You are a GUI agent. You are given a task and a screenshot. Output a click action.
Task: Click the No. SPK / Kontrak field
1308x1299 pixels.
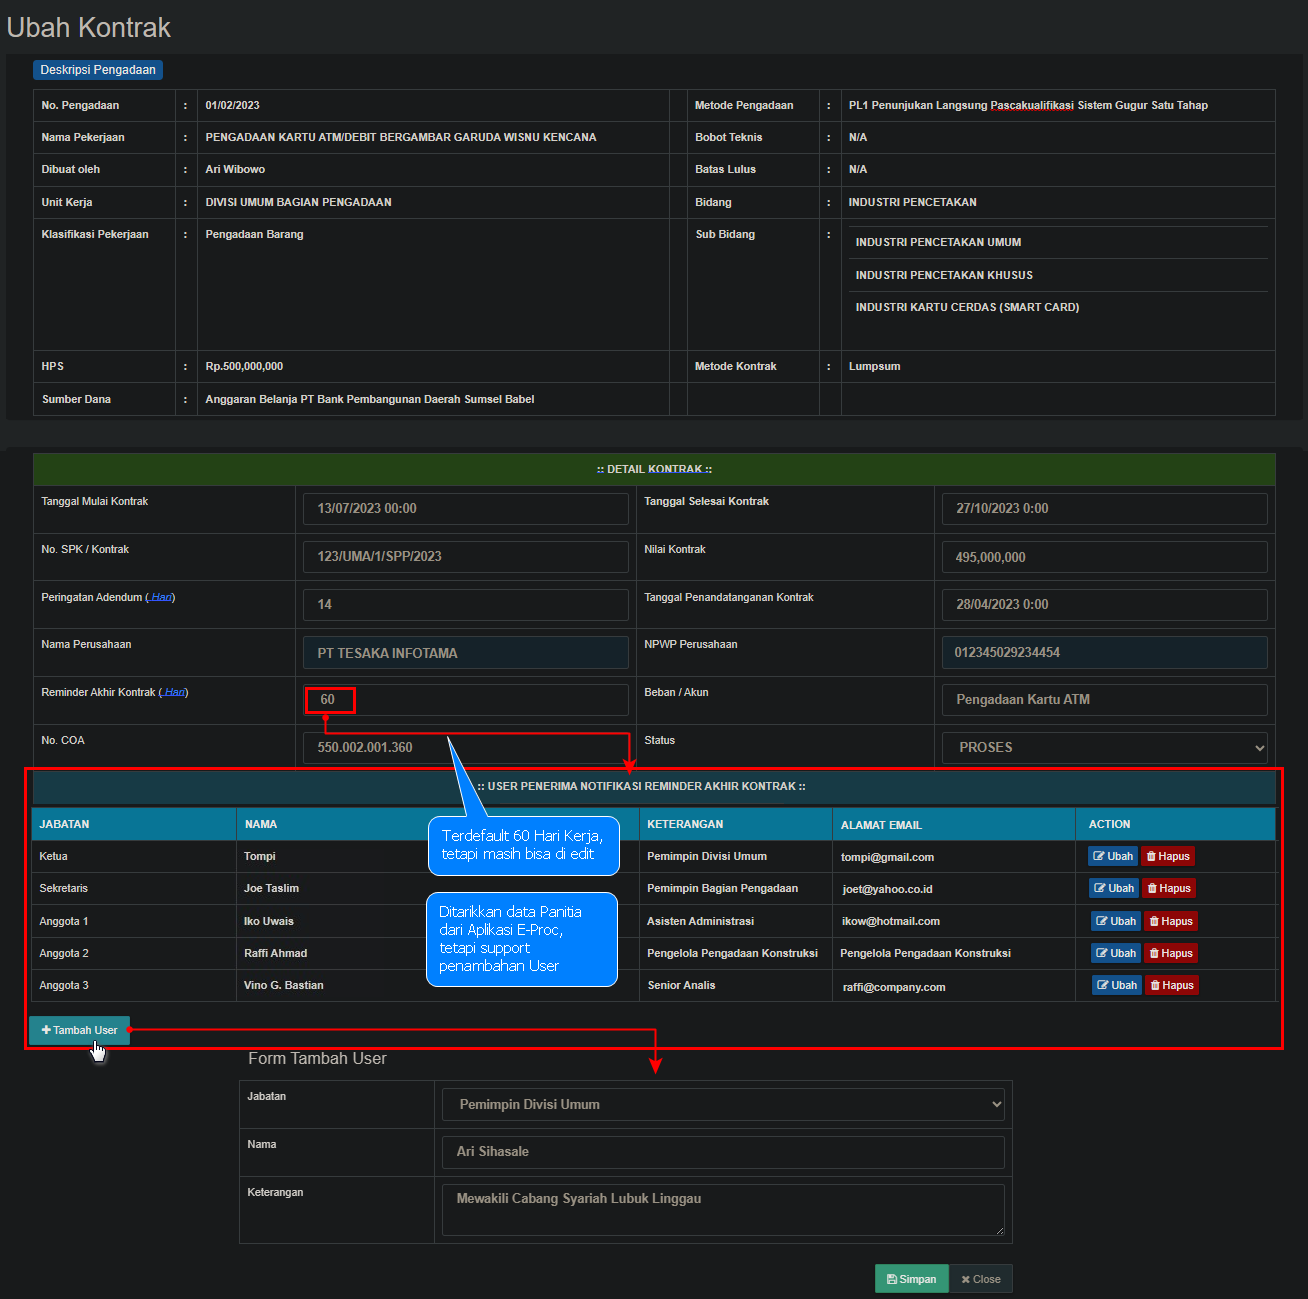[x=465, y=556]
